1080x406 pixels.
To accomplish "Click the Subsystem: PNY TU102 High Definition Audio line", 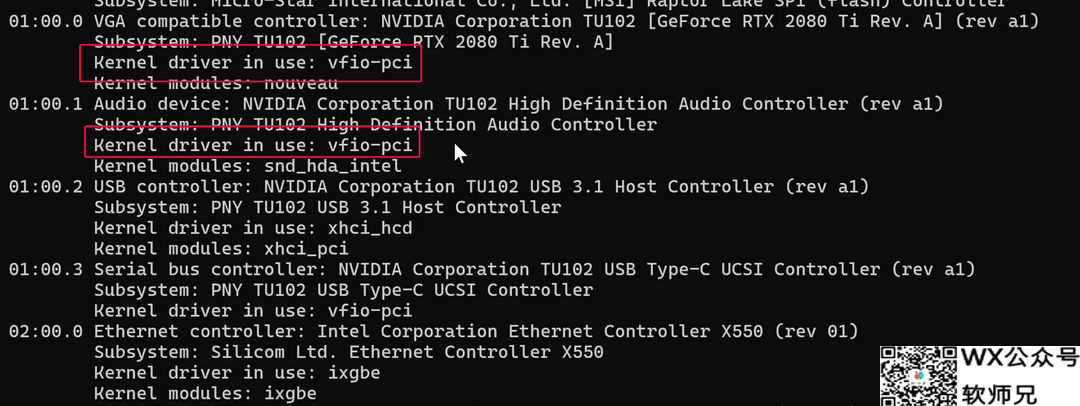I will click(375, 125).
